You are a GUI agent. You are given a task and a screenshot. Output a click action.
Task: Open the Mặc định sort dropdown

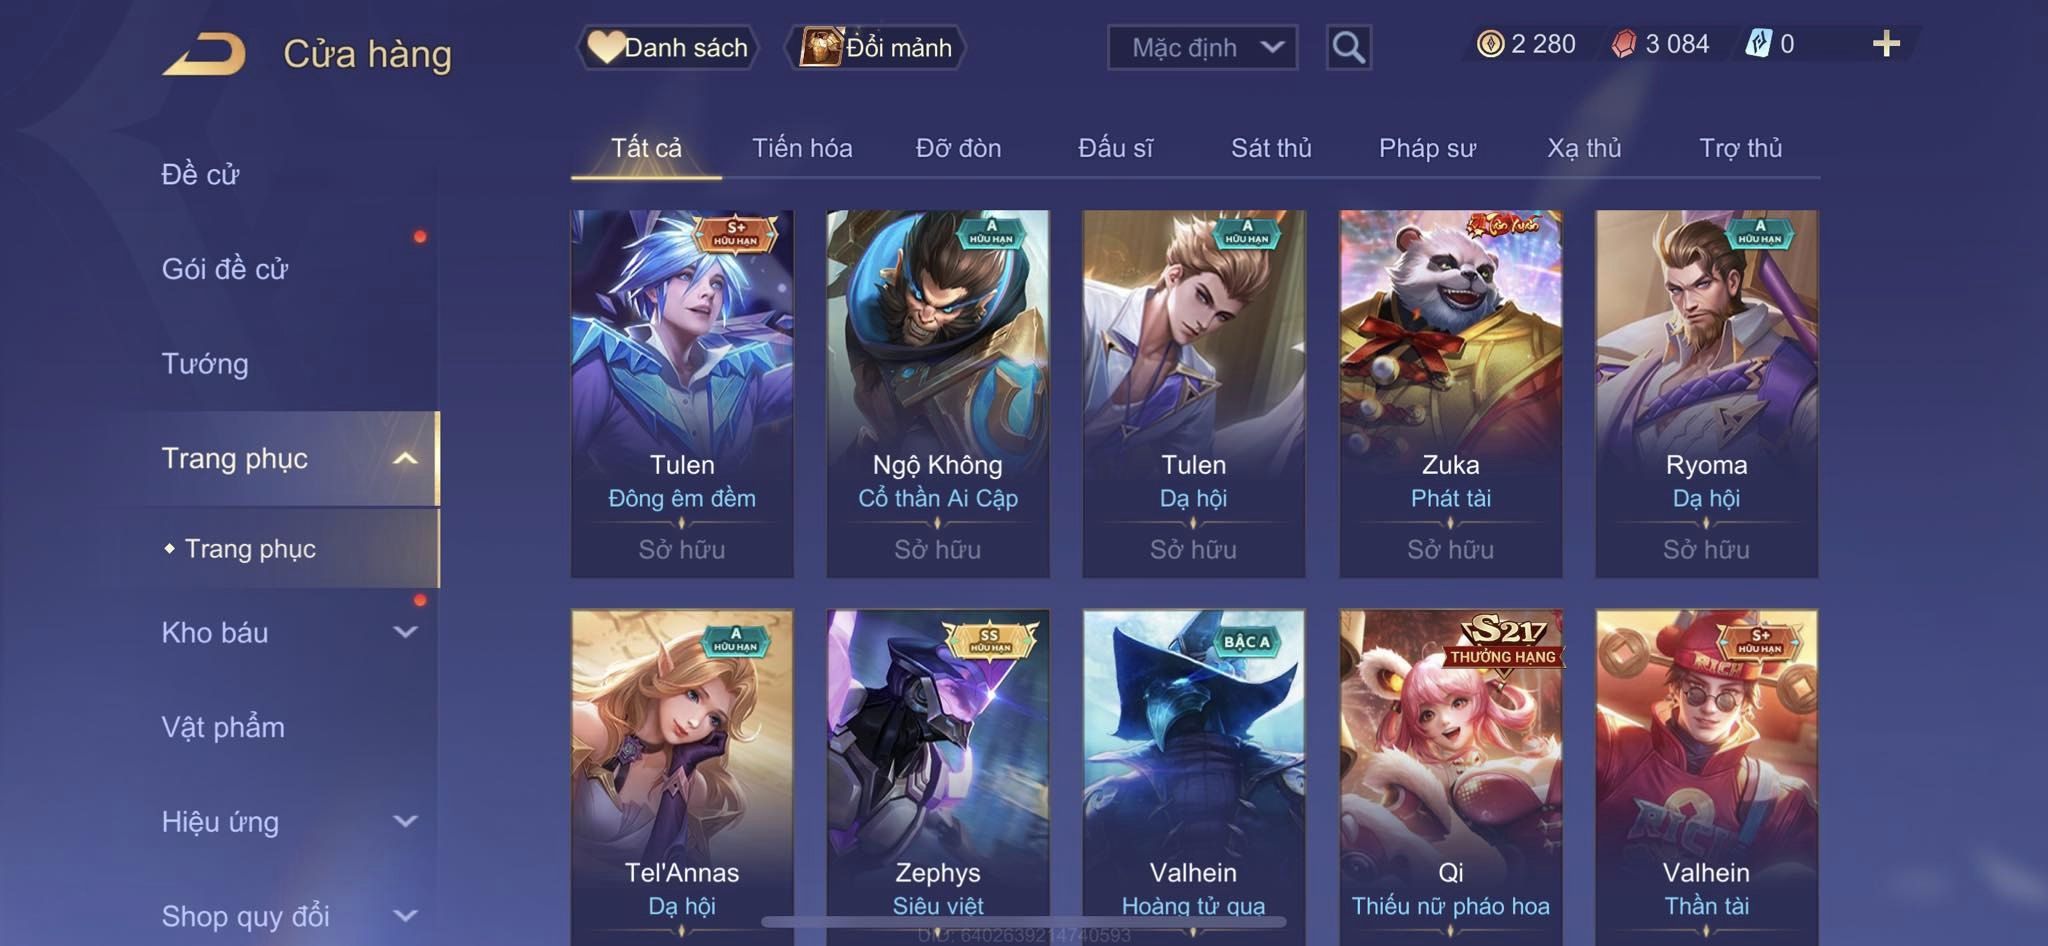tap(1202, 47)
